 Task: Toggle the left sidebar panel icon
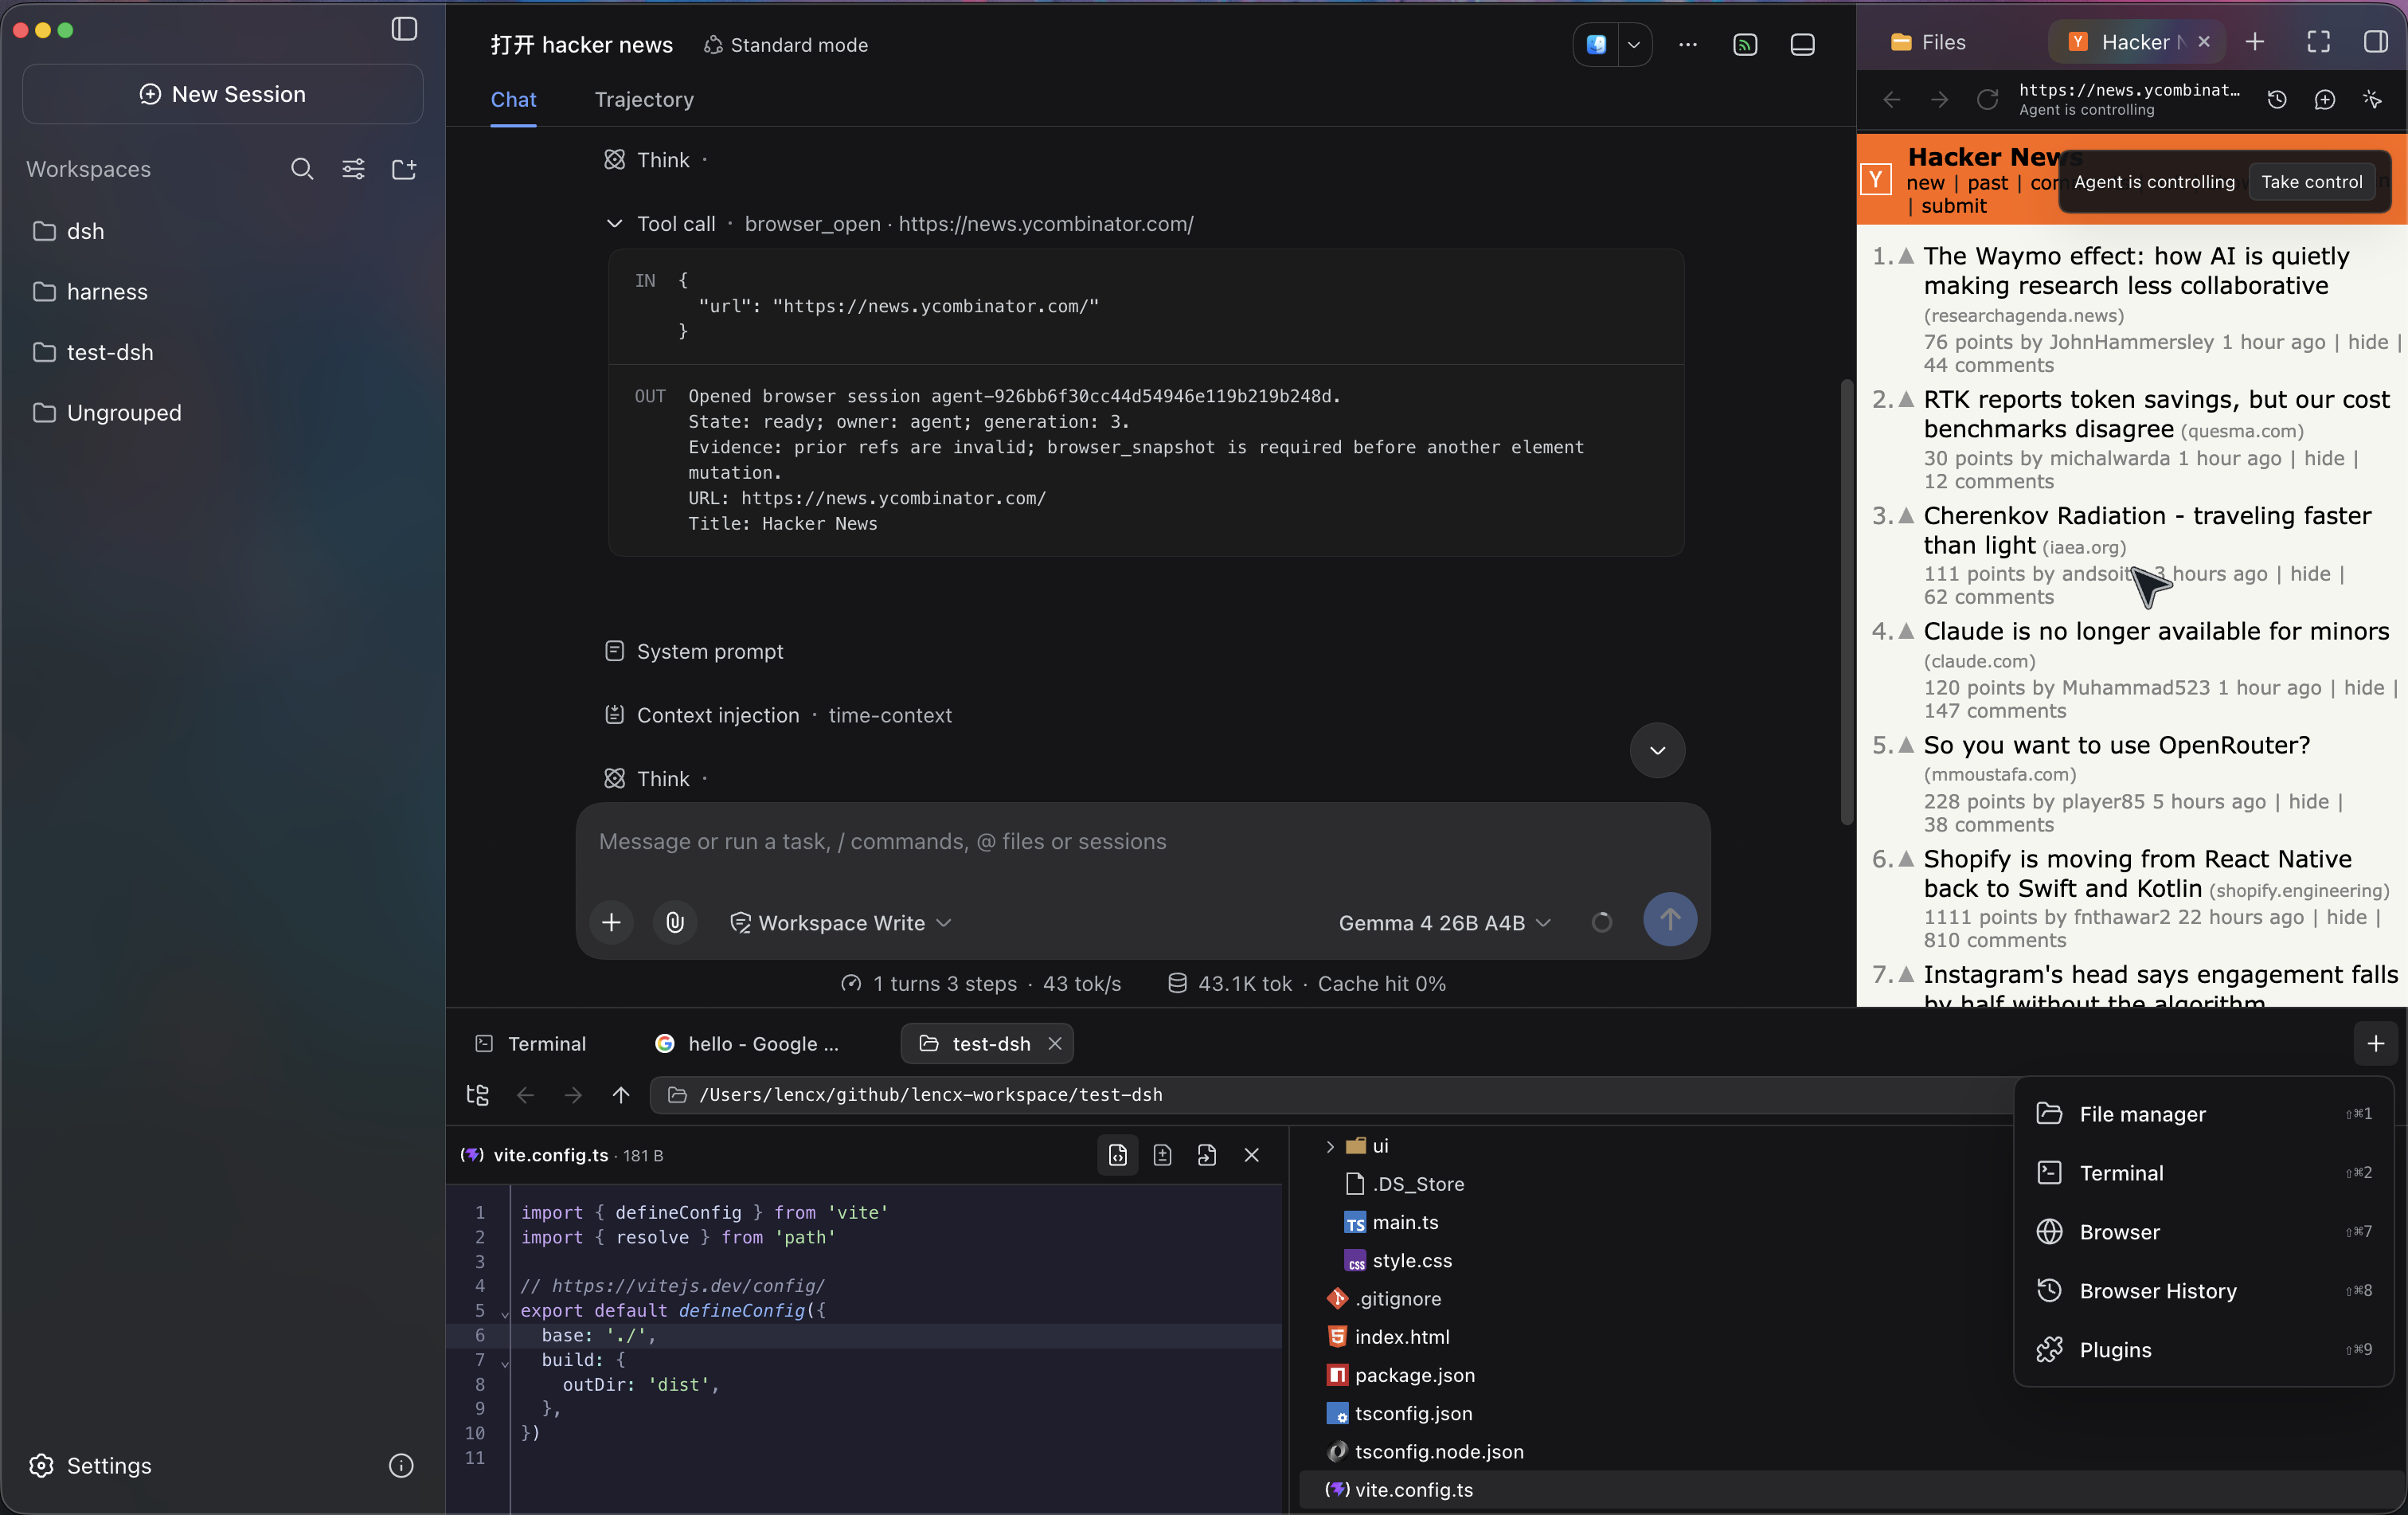pyautogui.click(x=404, y=29)
